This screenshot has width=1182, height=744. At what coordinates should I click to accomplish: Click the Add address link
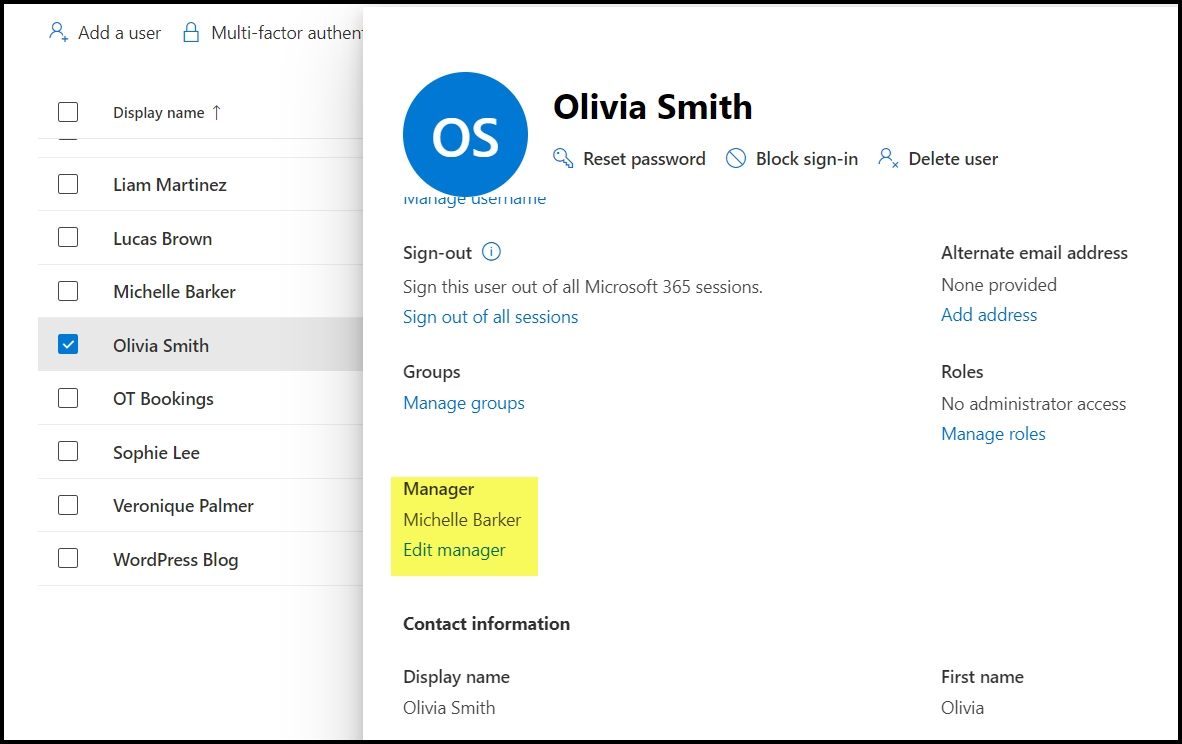point(989,315)
